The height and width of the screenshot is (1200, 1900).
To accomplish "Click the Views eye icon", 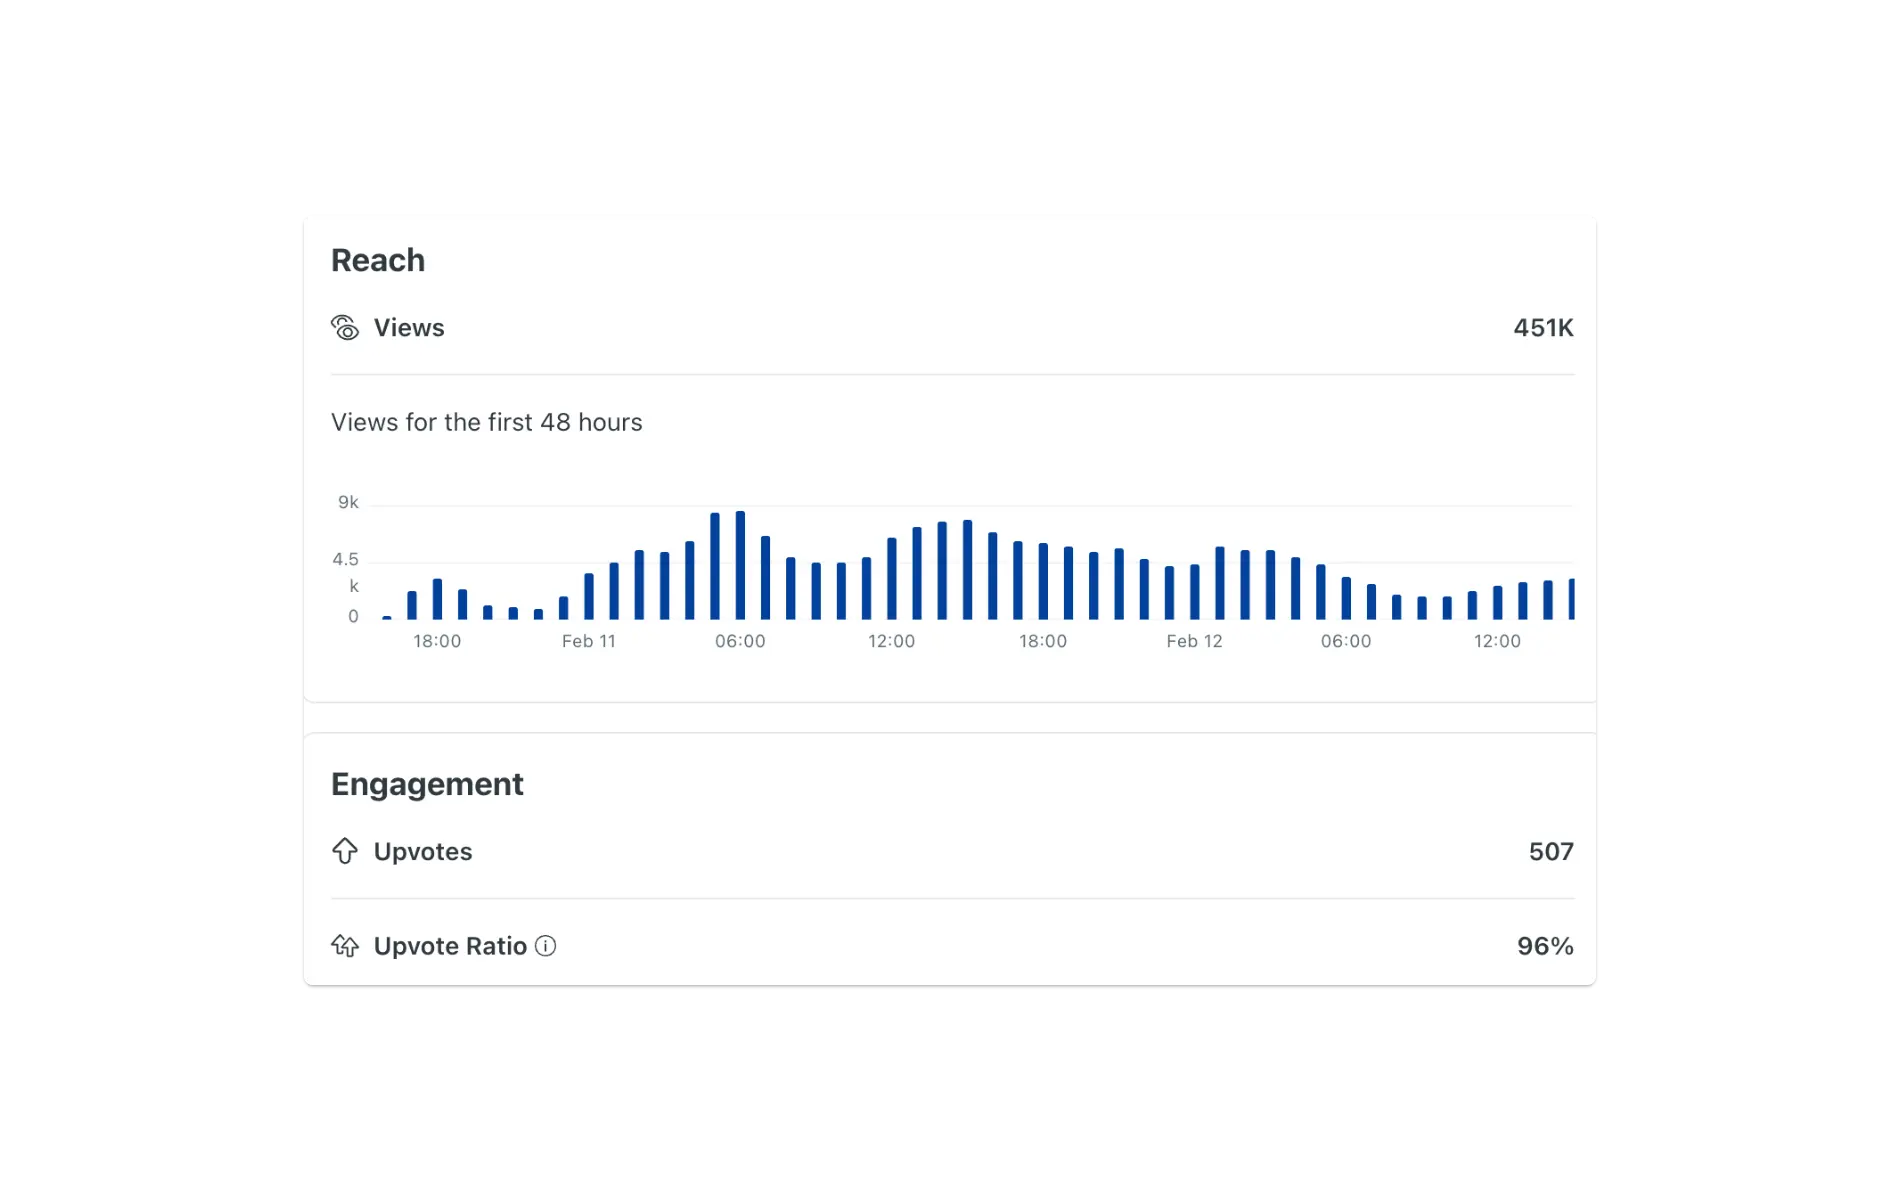I will pyautogui.click(x=344, y=328).
